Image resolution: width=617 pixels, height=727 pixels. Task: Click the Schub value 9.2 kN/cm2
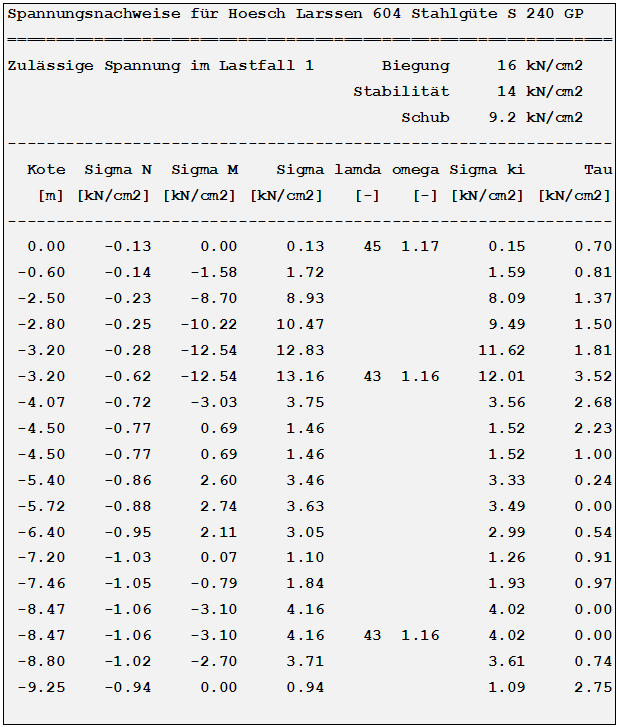point(535,117)
